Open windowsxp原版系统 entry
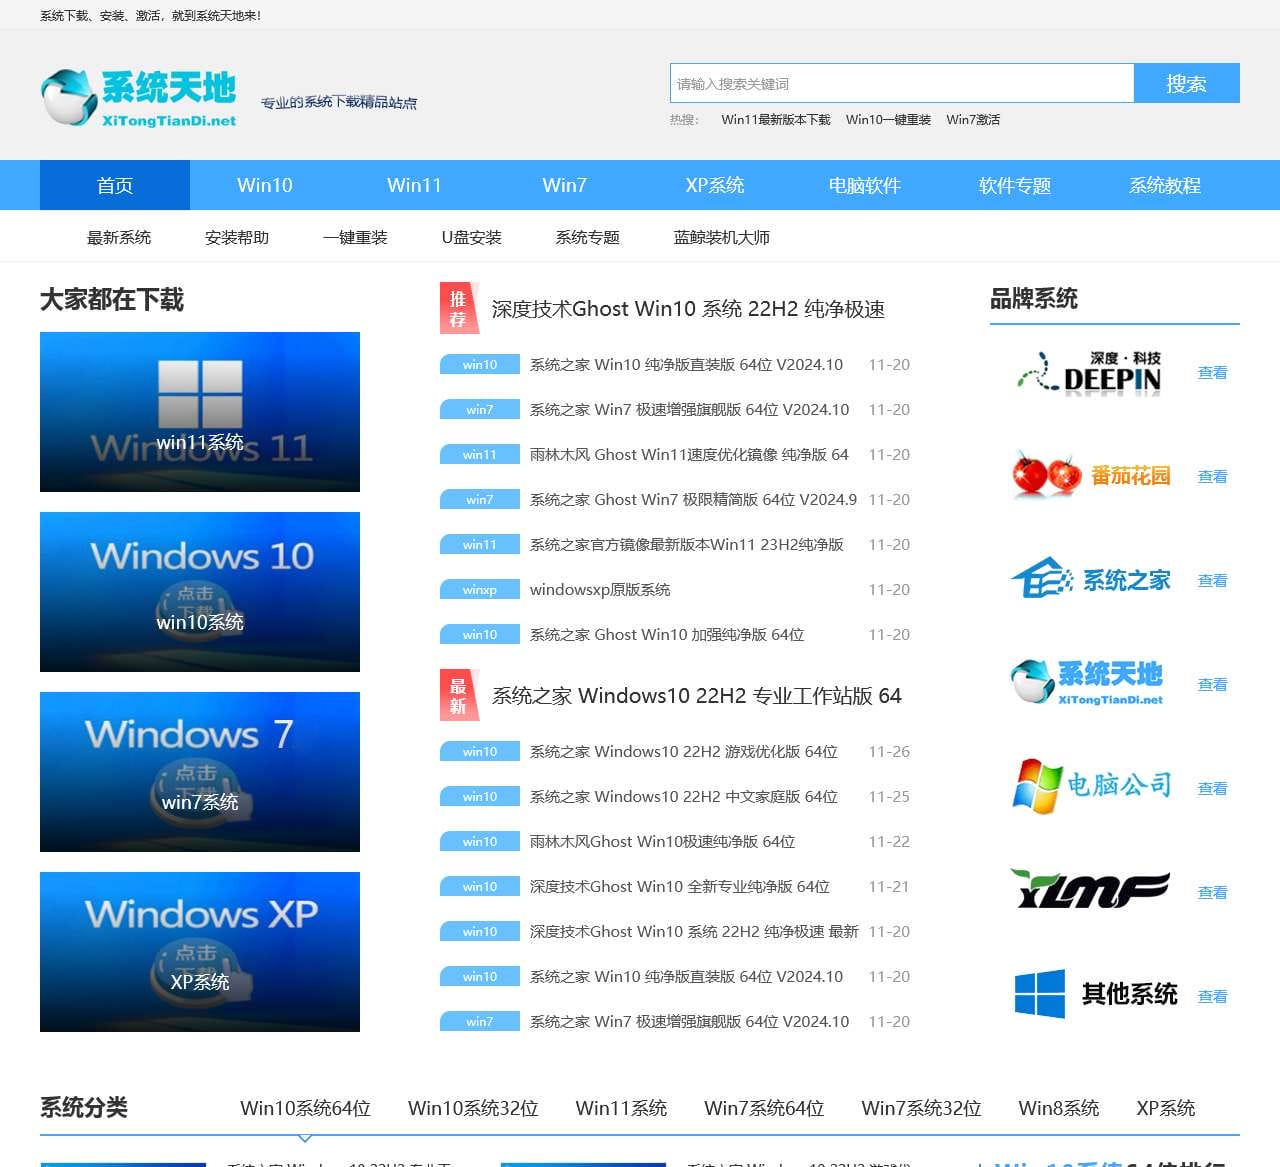Screen dimensions: 1280x1167 600,590
